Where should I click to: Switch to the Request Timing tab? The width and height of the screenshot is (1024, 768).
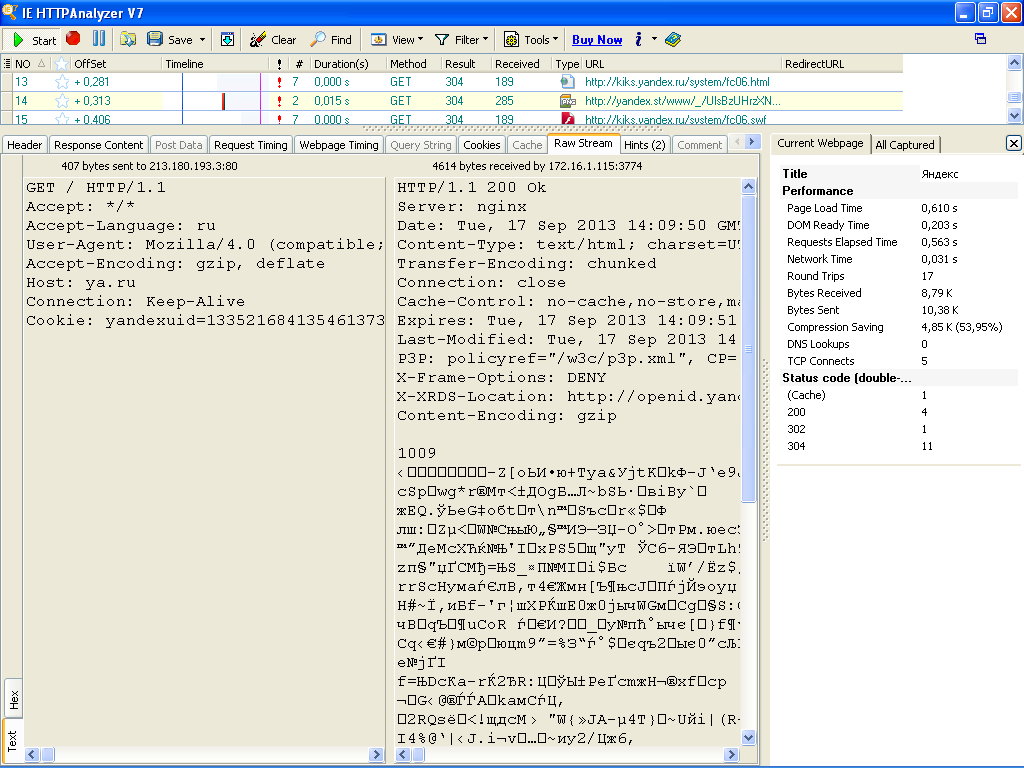(251, 145)
